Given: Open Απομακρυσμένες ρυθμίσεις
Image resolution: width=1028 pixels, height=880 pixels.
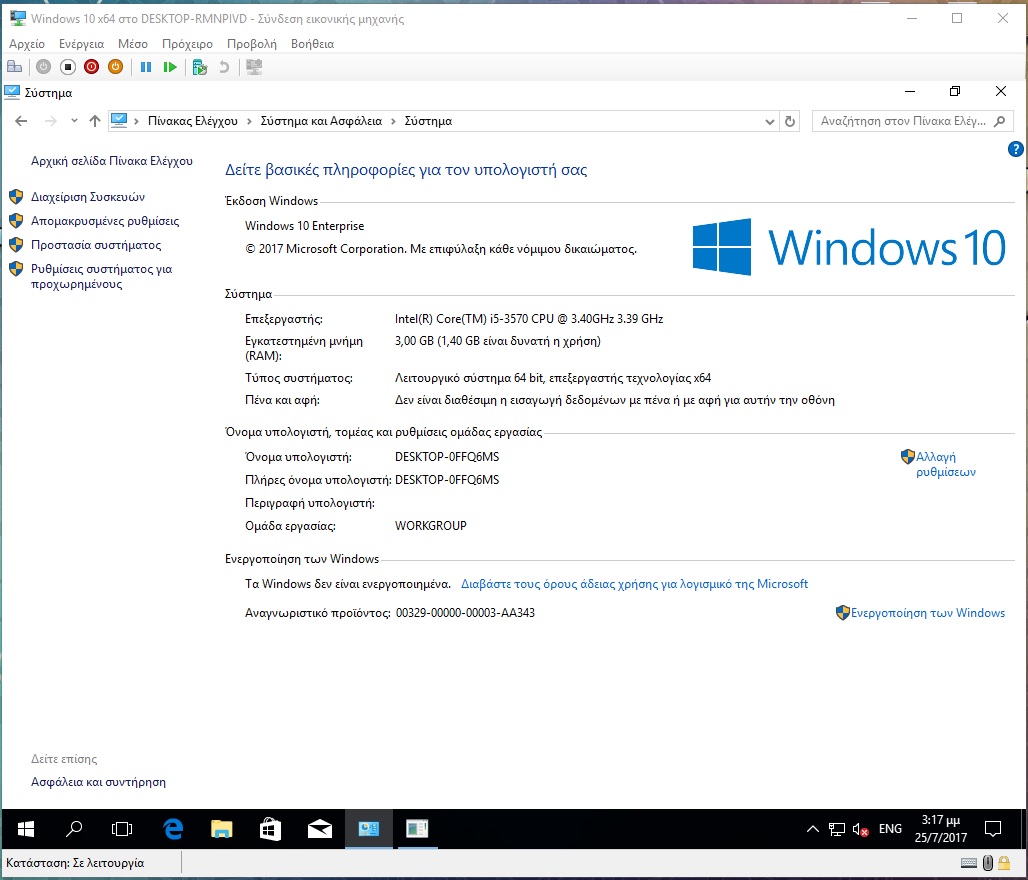Looking at the screenshot, I should (x=105, y=221).
